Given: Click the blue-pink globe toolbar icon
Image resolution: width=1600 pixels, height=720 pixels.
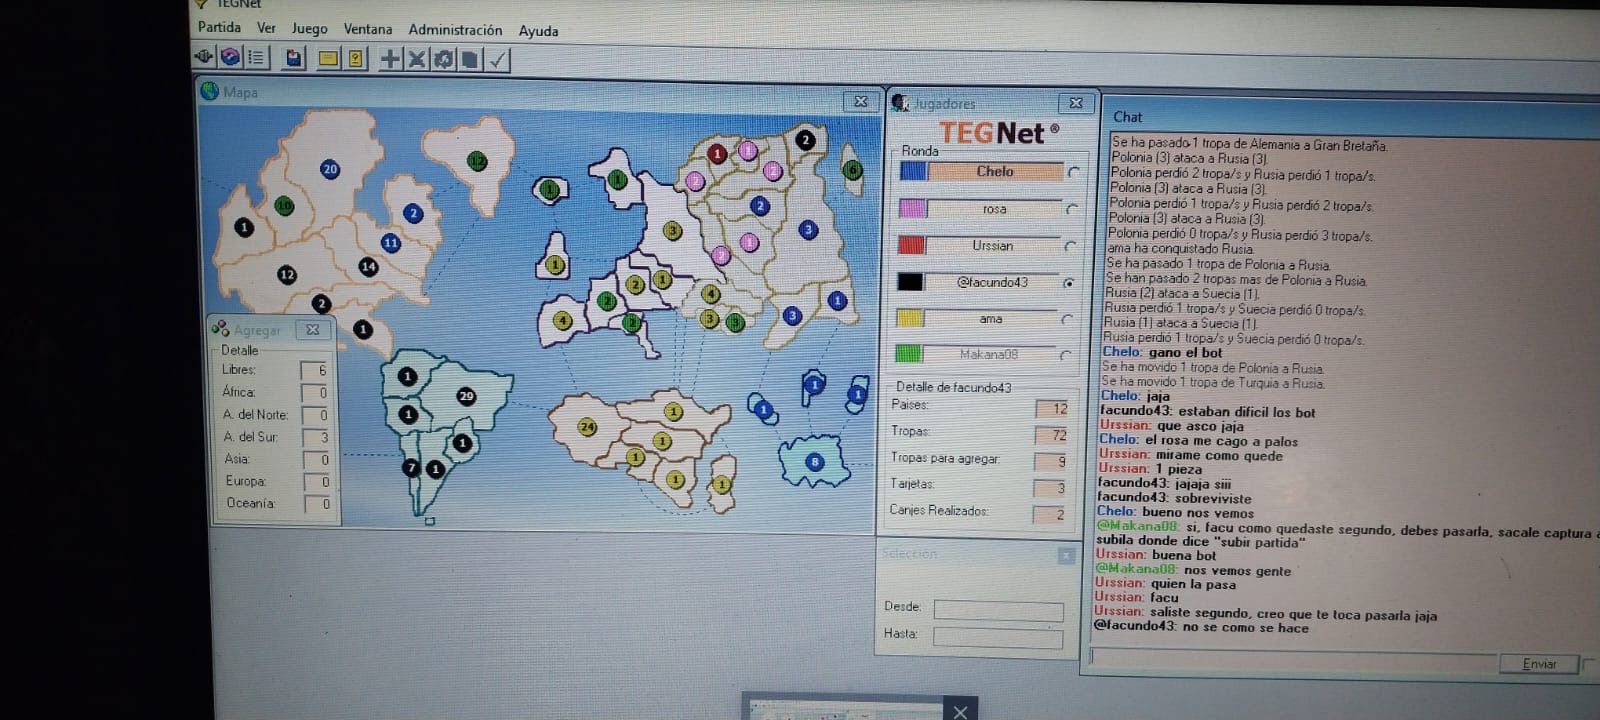Looking at the screenshot, I should pyautogui.click(x=230, y=57).
